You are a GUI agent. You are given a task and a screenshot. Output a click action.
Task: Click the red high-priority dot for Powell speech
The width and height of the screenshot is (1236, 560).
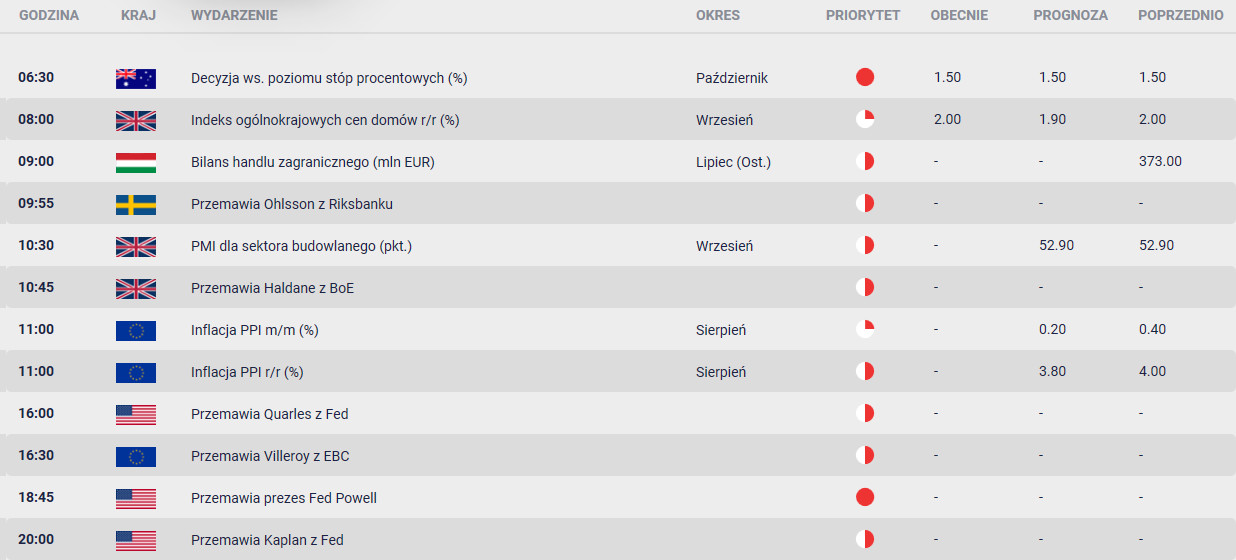[865, 498]
